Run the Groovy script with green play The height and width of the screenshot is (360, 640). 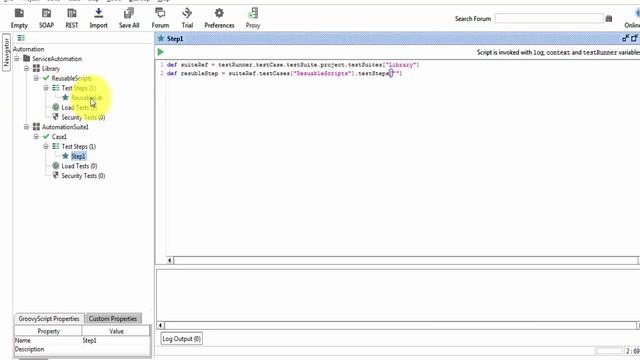point(160,52)
